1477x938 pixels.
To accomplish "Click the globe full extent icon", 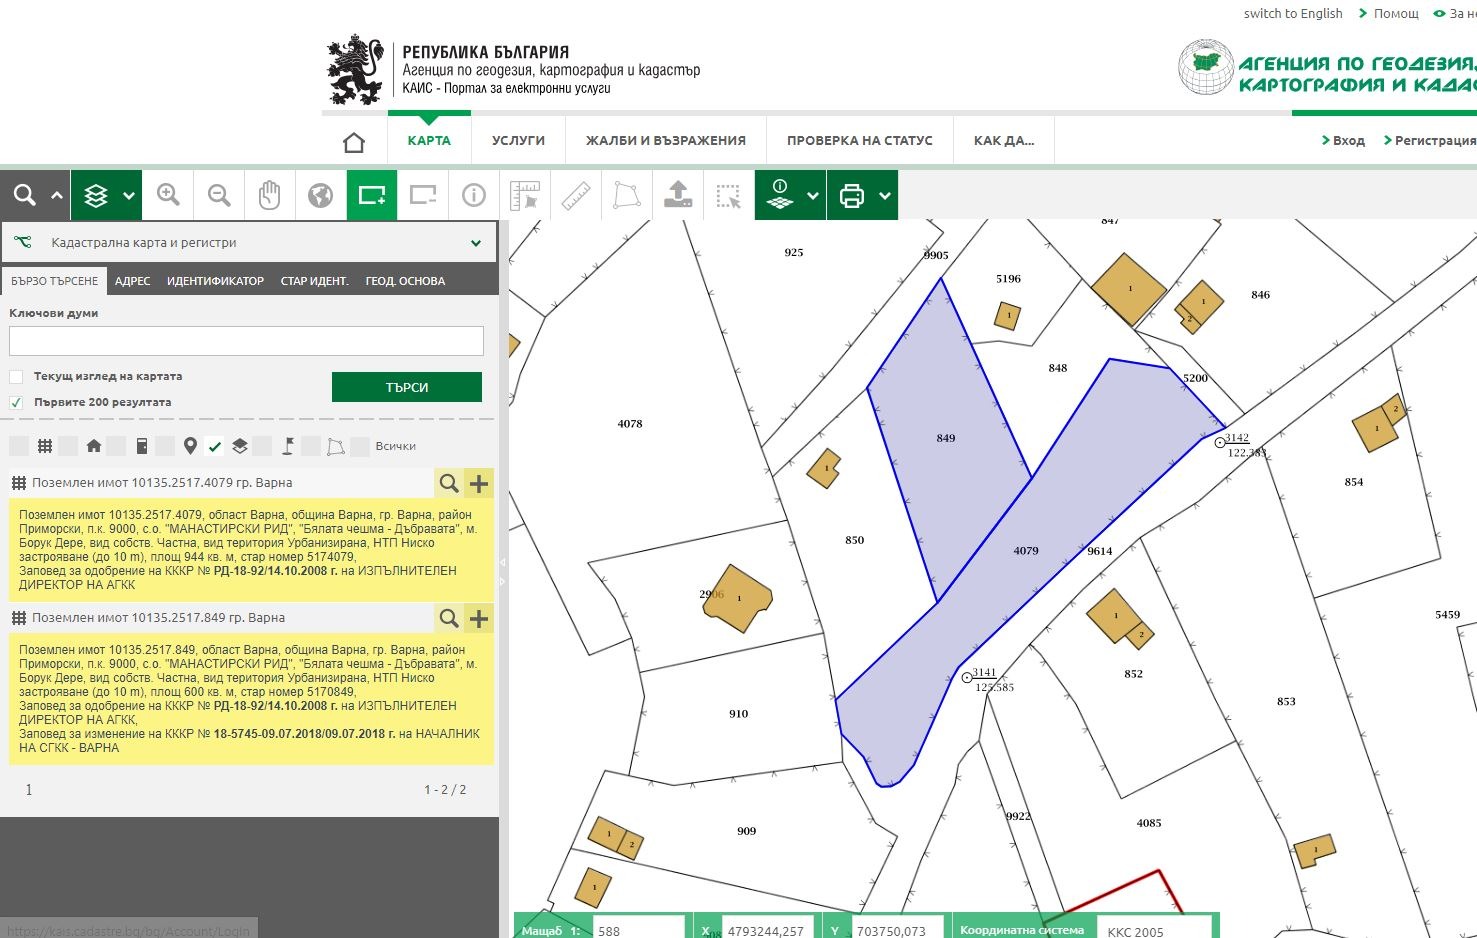I will point(321,195).
